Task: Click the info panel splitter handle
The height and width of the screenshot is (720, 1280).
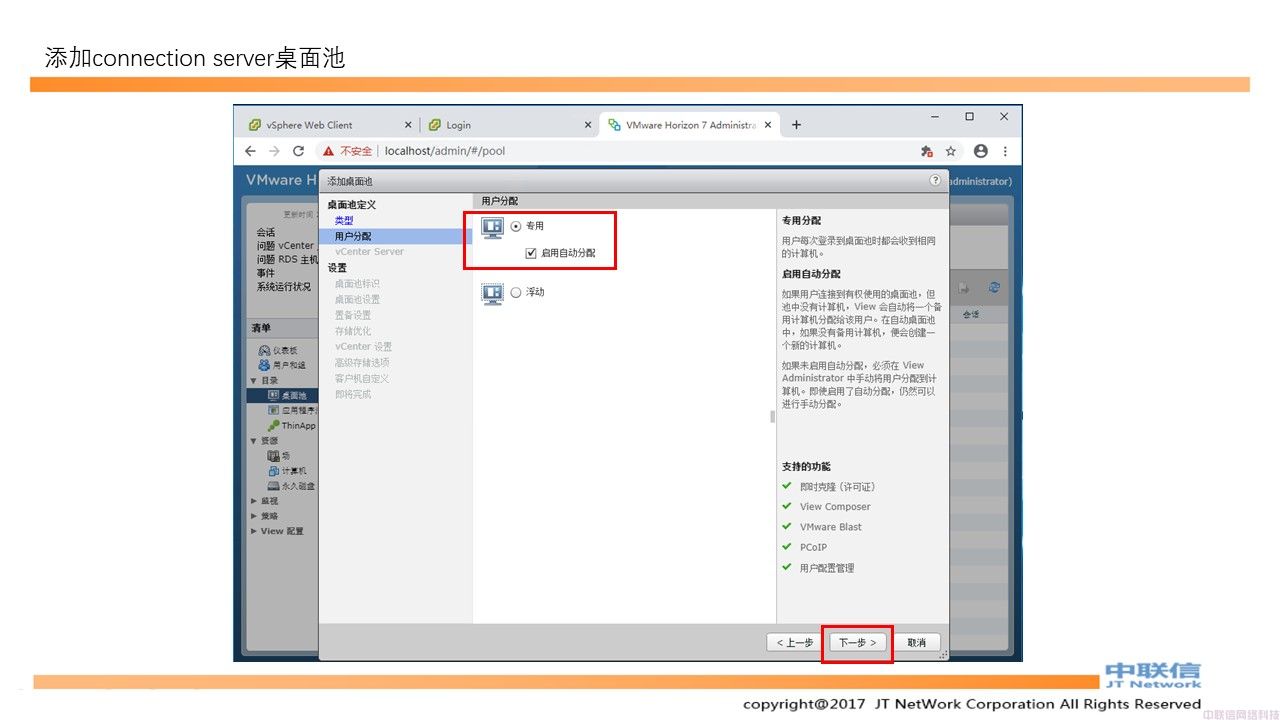Action: 772,417
